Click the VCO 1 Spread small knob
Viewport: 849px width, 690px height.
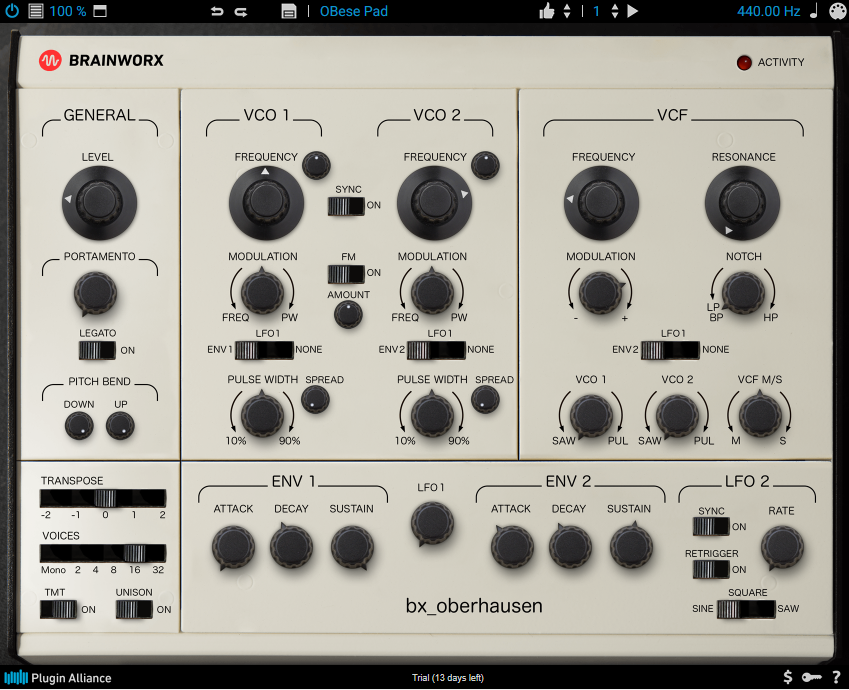(315, 400)
